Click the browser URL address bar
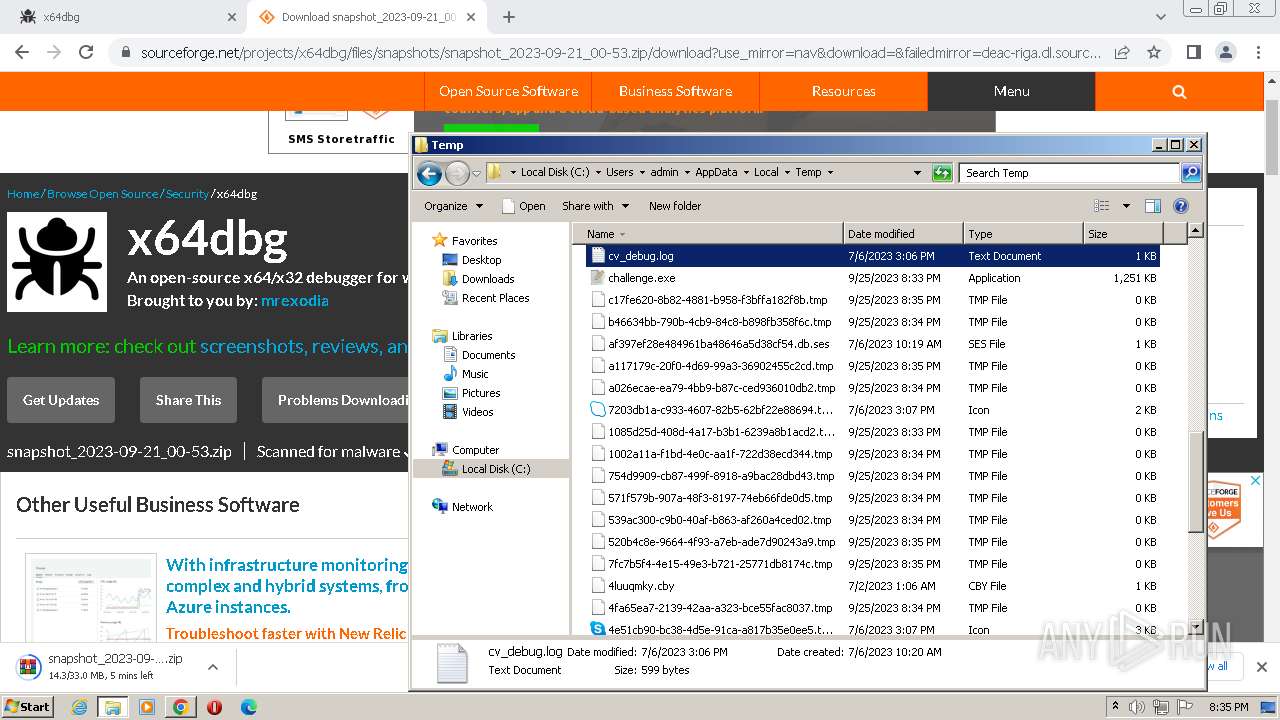The image size is (1280, 720). click(x=620, y=52)
